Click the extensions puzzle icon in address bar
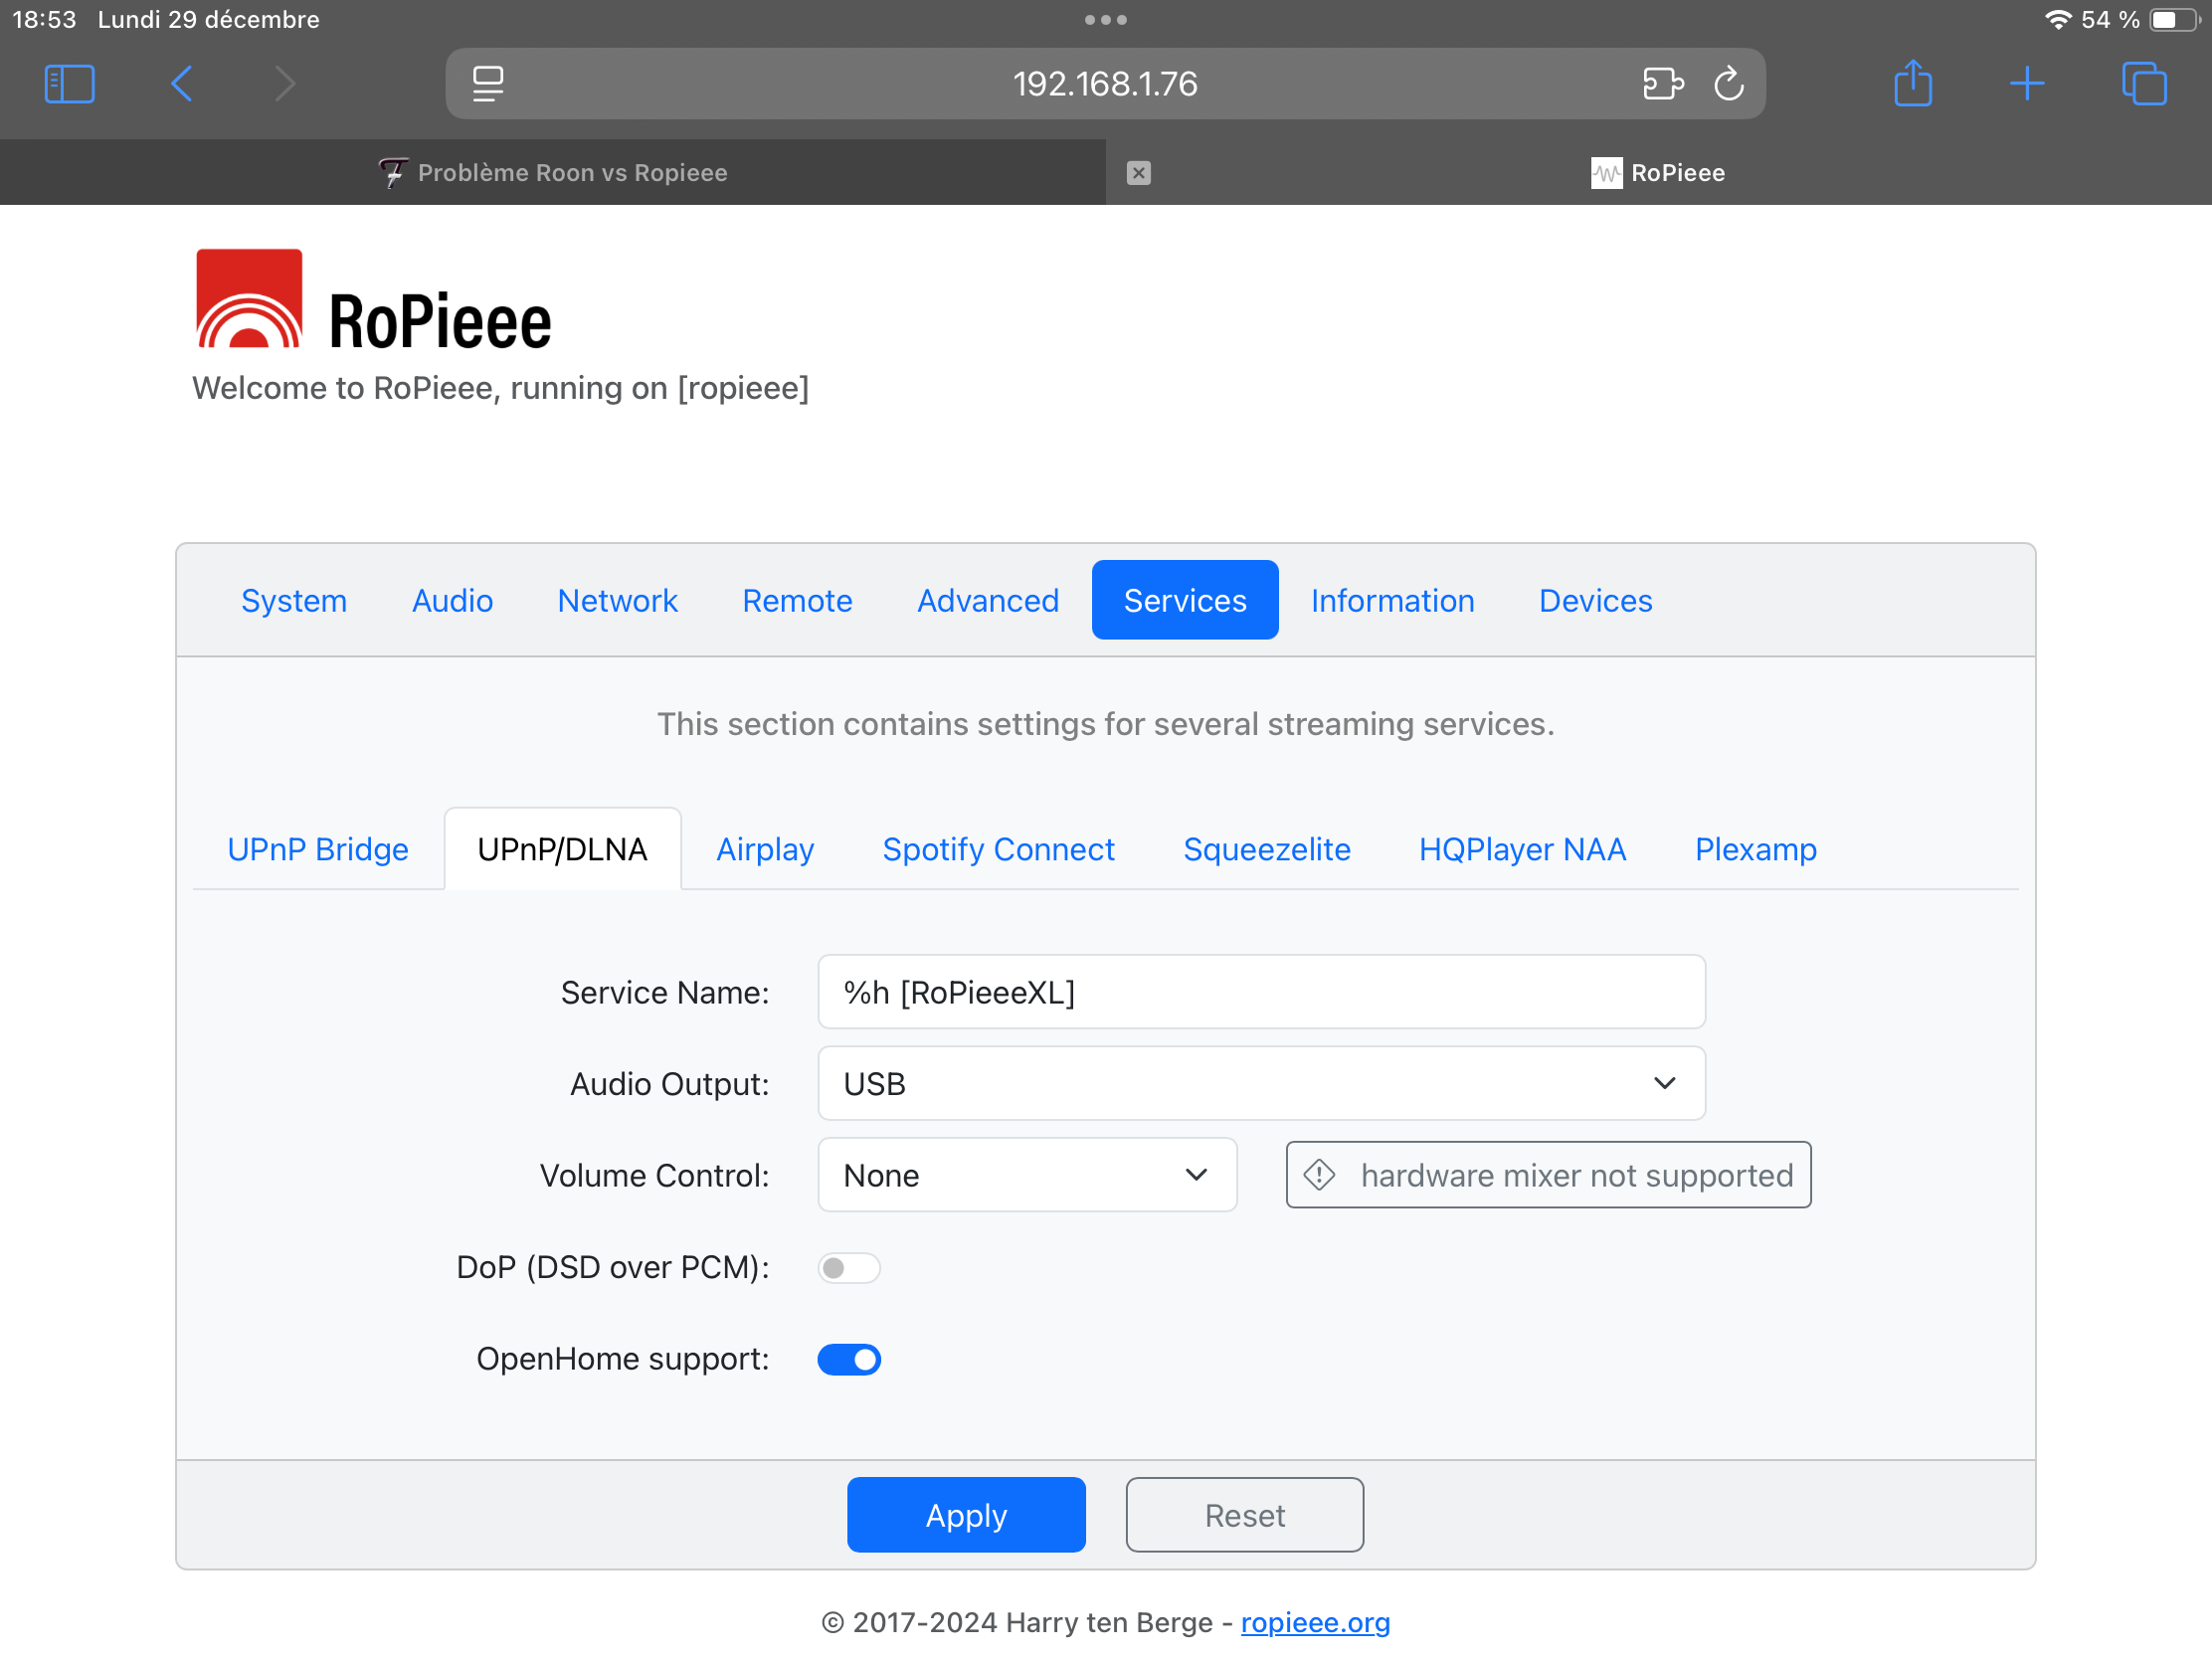2212x1659 pixels. [x=1662, y=83]
